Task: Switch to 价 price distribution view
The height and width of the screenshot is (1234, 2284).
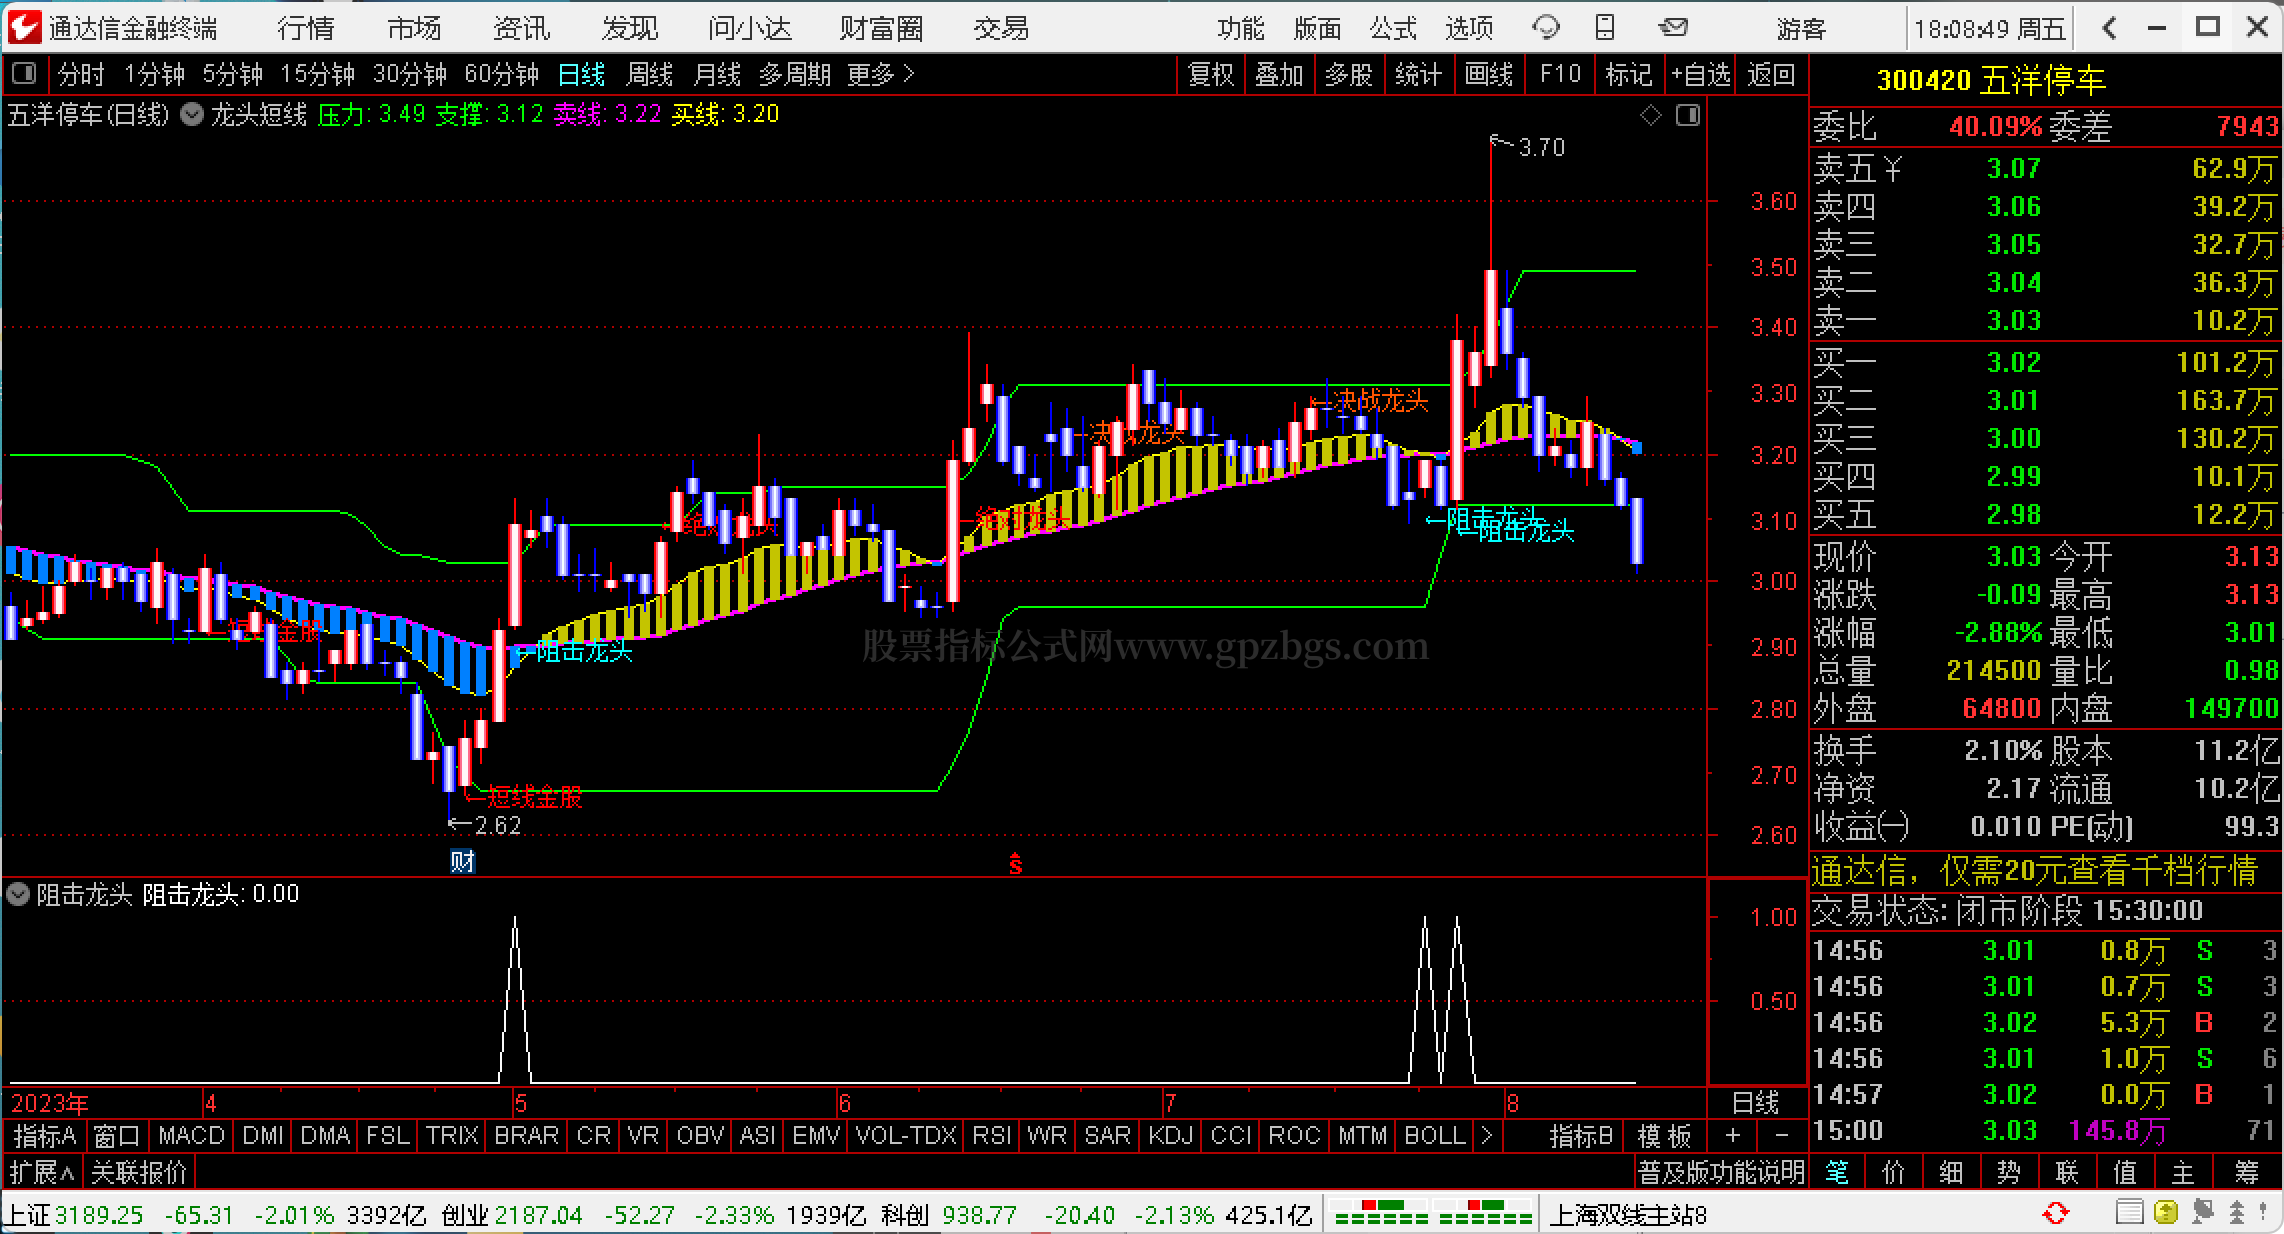Action: coord(1894,1172)
